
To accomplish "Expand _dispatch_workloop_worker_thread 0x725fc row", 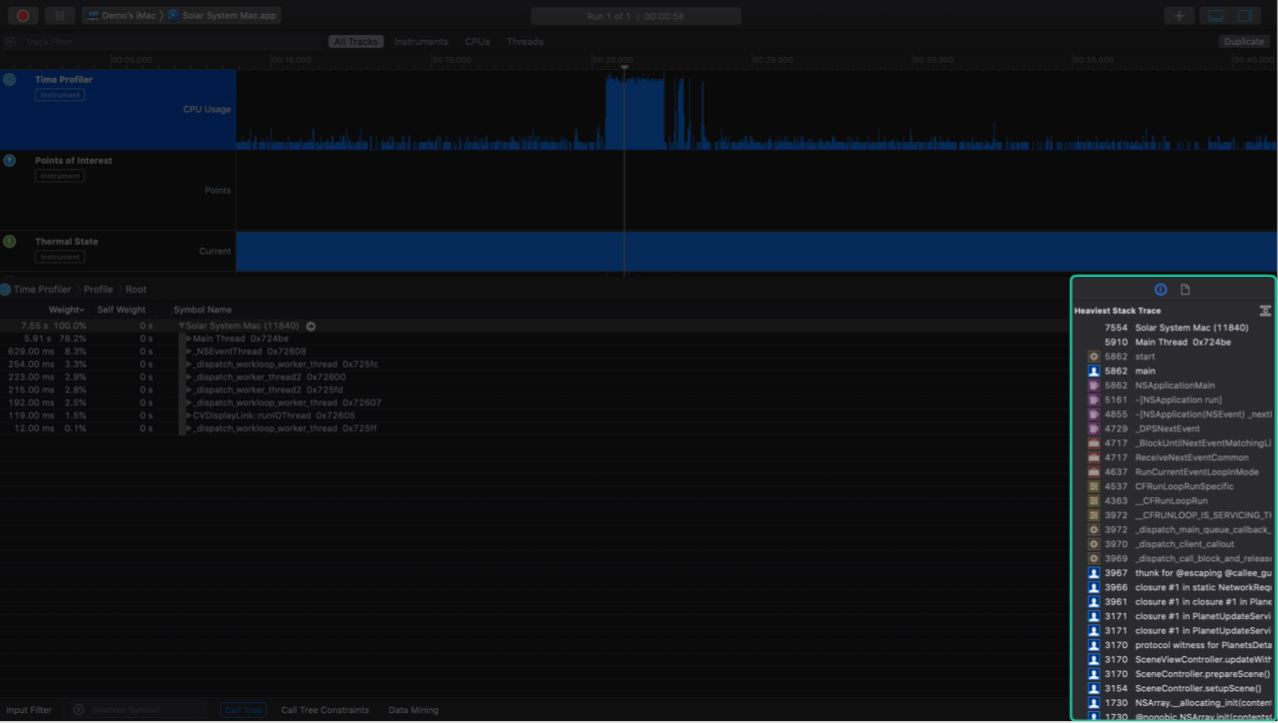I will [189, 364].
